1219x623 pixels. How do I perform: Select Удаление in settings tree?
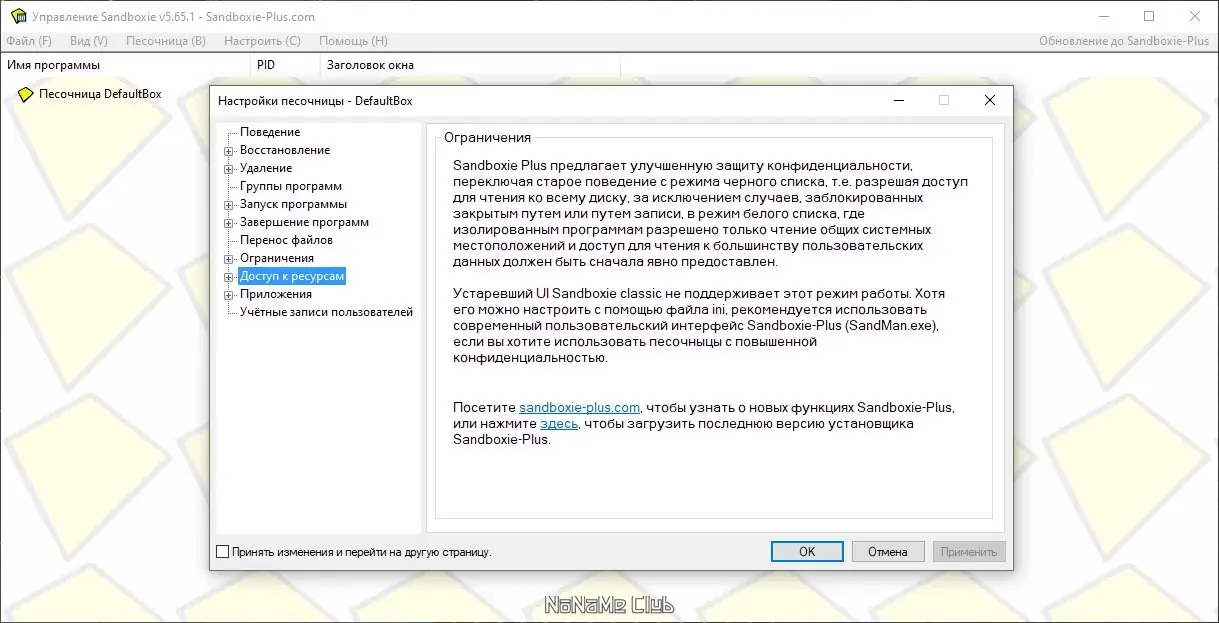(x=266, y=168)
